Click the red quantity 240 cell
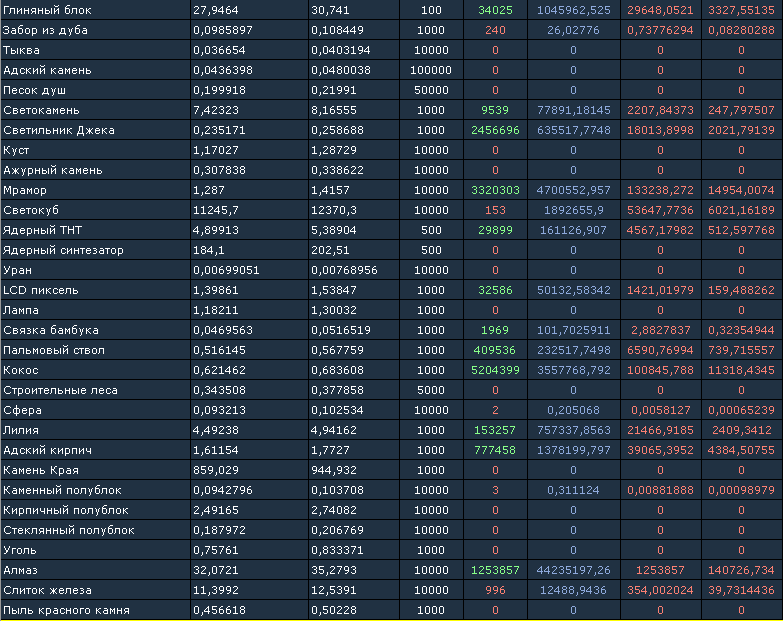Screen dimensions: 783x621 point(495,30)
